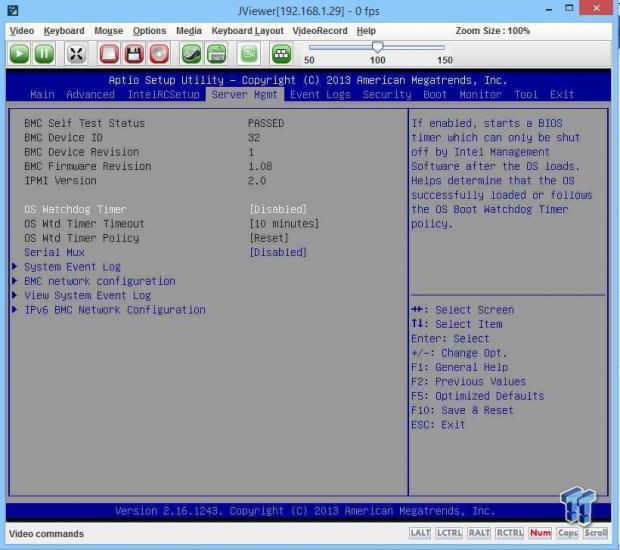Select the Exit tab
Image resolution: width=620 pixels, height=550 pixels.
click(562, 95)
